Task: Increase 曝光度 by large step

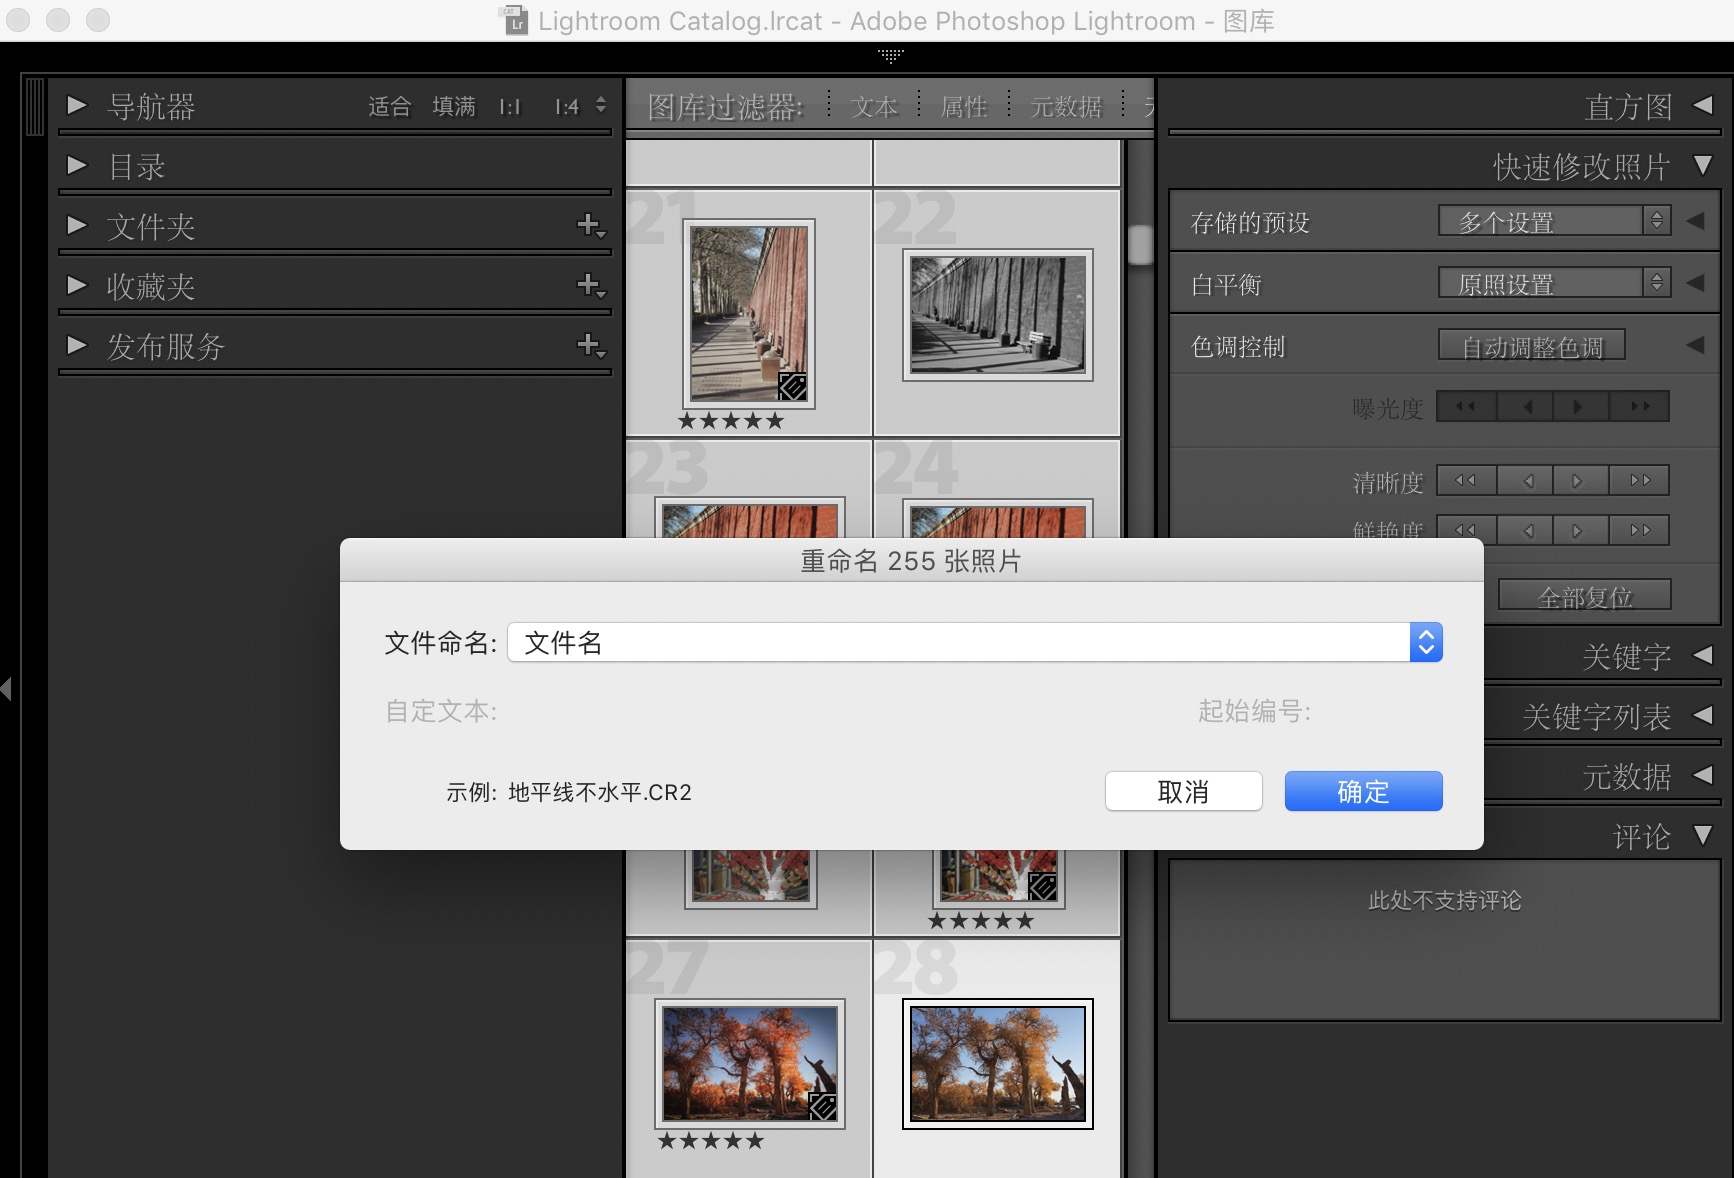Action: (x=1640, y=406)
